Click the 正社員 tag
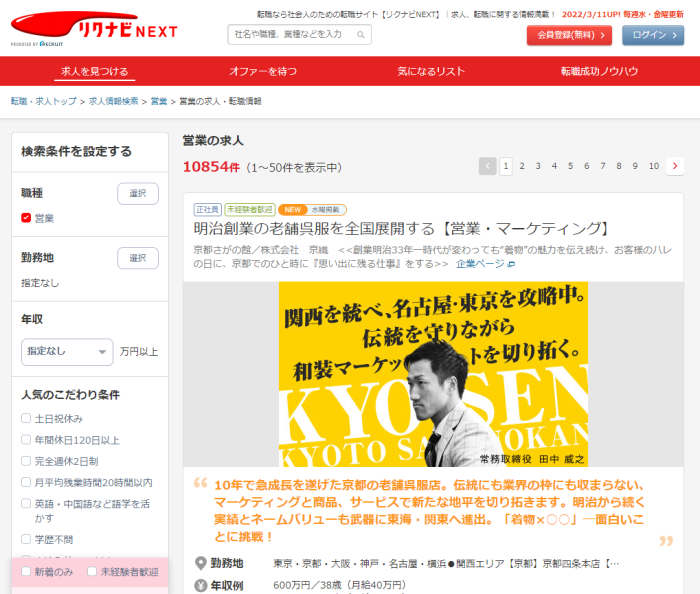 pyautogui.click(x=208, y=210)
